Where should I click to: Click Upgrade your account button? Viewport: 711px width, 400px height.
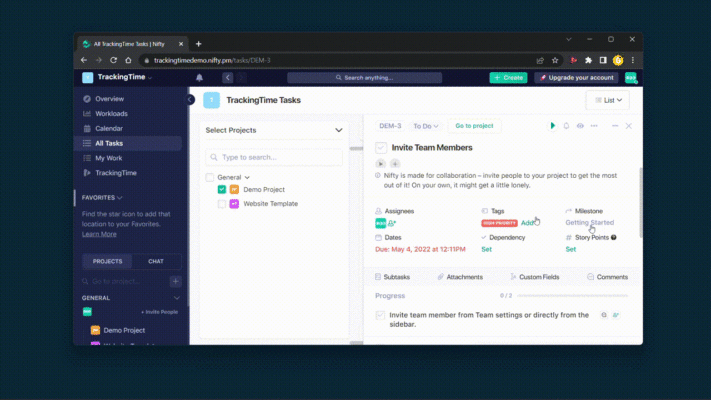click(576, 78)
